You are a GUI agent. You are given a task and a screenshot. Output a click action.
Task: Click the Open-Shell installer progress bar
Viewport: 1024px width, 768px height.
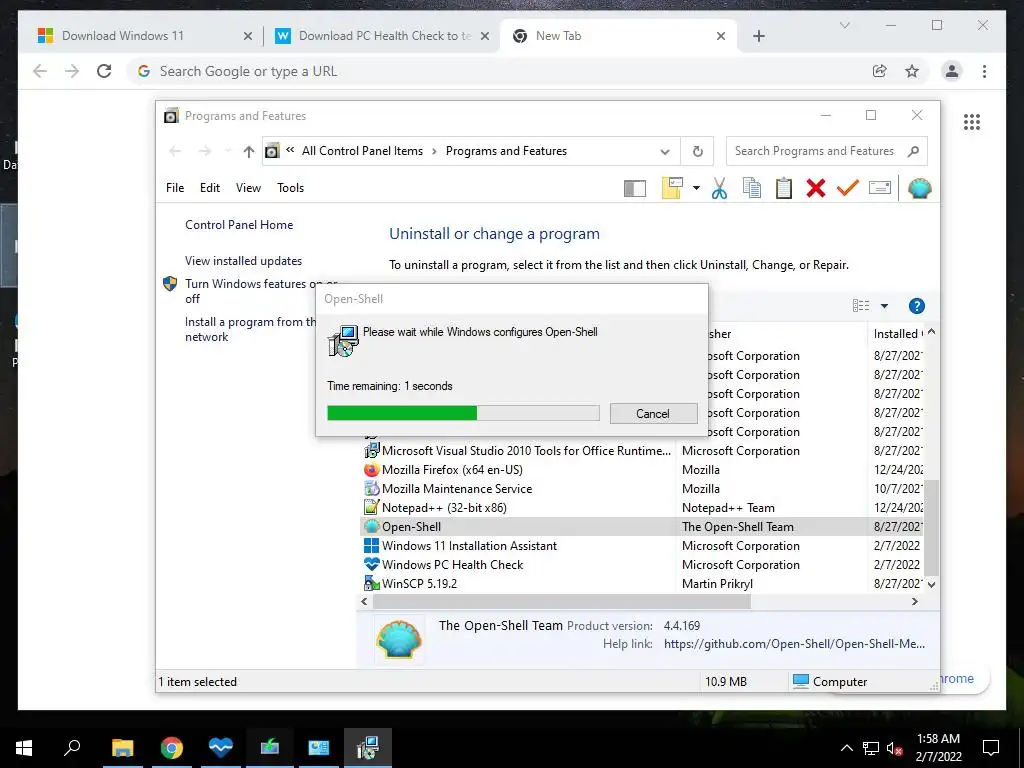(x=463, y=413)
